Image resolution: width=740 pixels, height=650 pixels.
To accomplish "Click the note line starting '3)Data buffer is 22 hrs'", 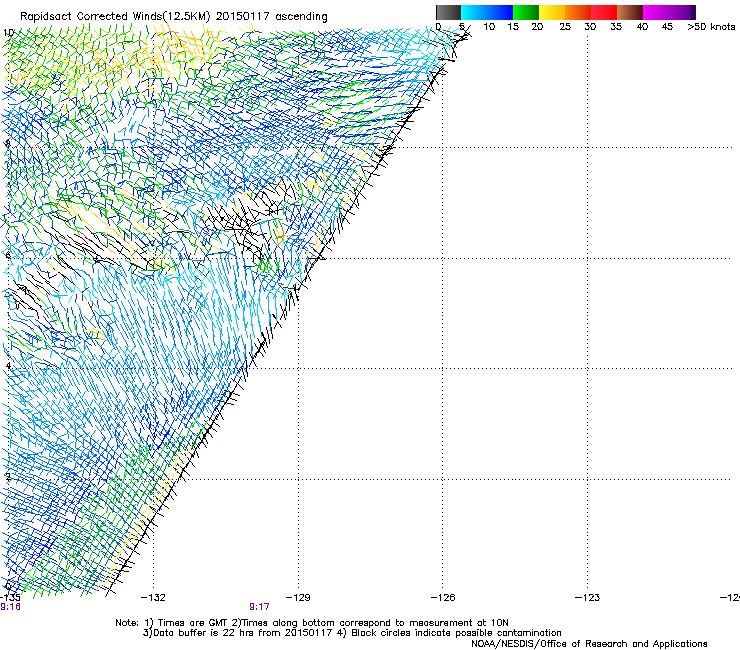I will pos(352,633).
